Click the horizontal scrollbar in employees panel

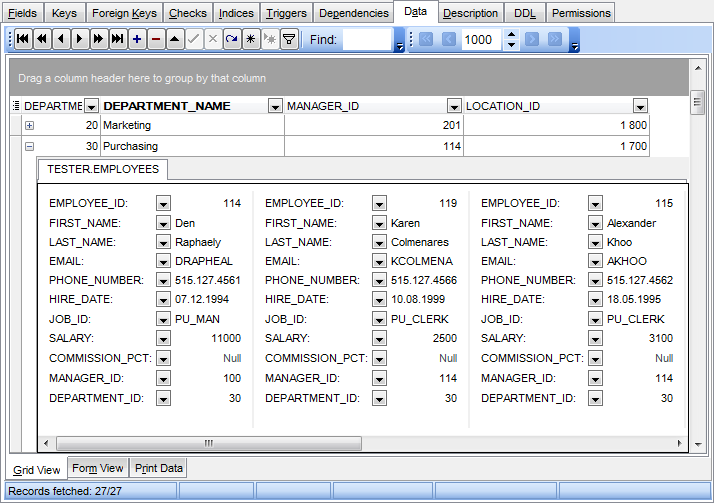click(208, 443)
